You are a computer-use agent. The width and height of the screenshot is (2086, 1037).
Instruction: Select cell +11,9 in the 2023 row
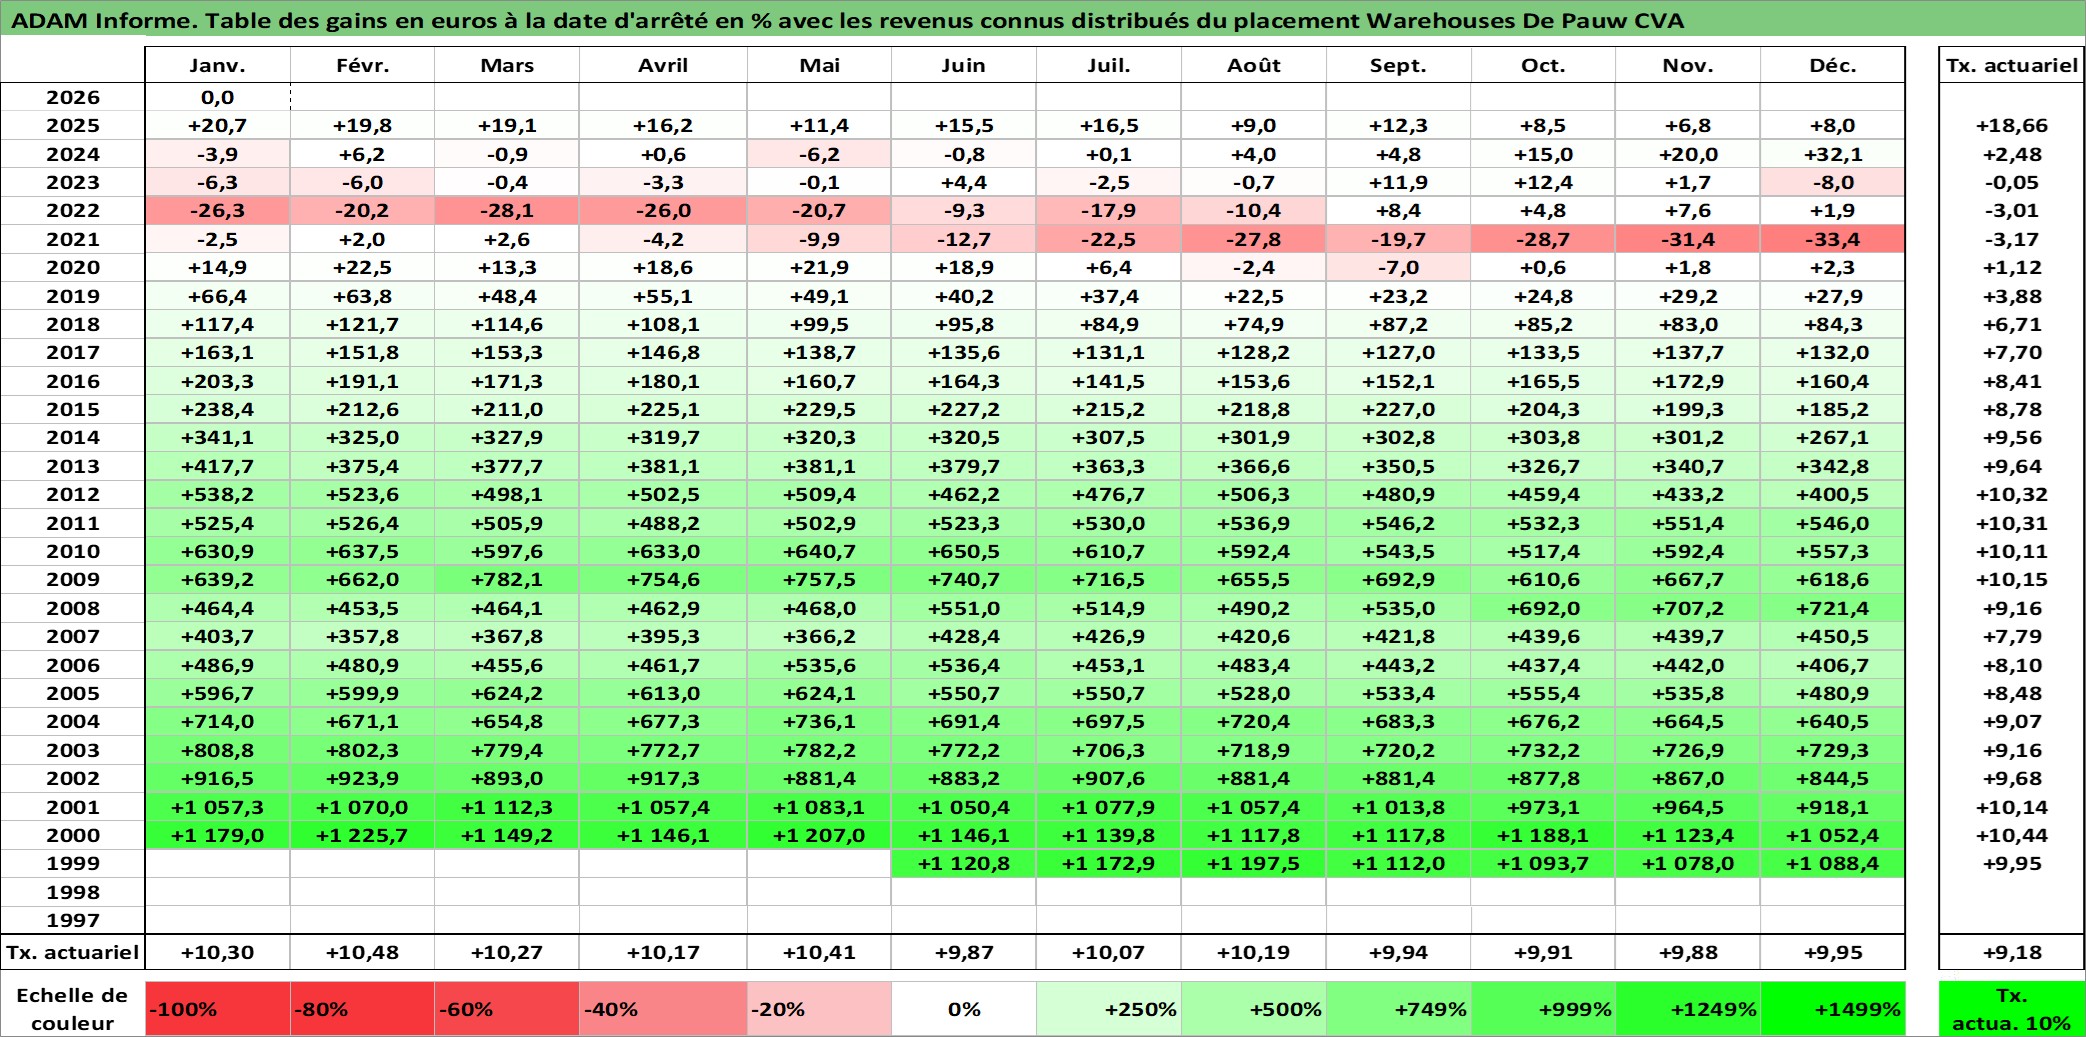1398,183
